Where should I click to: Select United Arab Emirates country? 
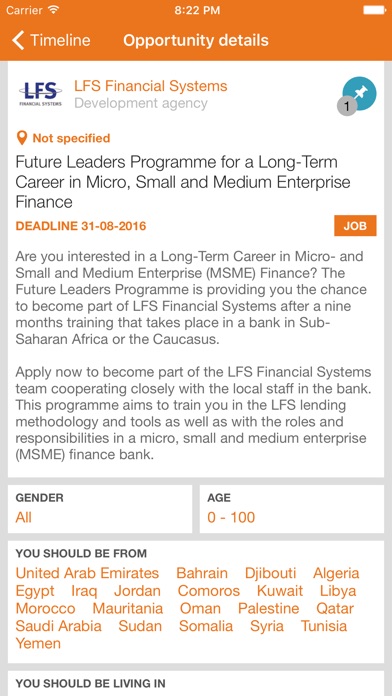pyautogui.click(x=87, y=573)
